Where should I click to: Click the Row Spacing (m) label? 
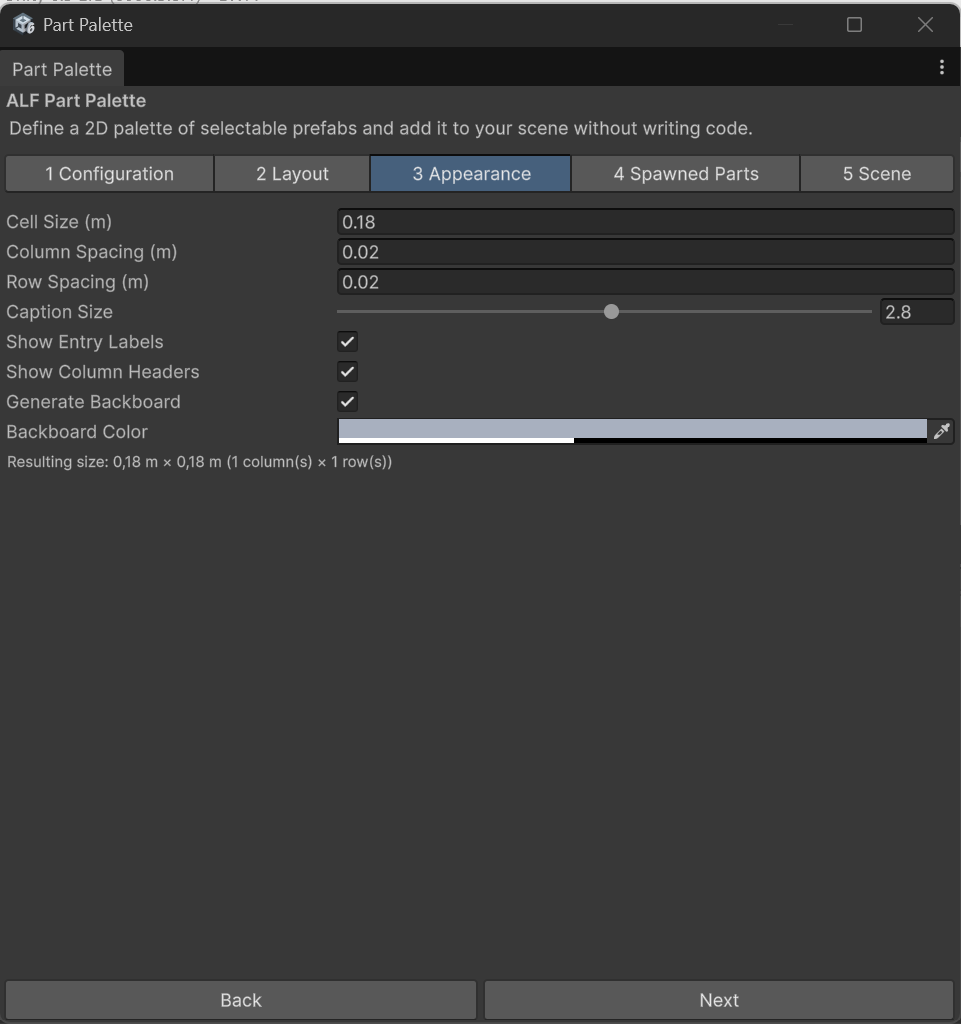(x=78, y=282)
